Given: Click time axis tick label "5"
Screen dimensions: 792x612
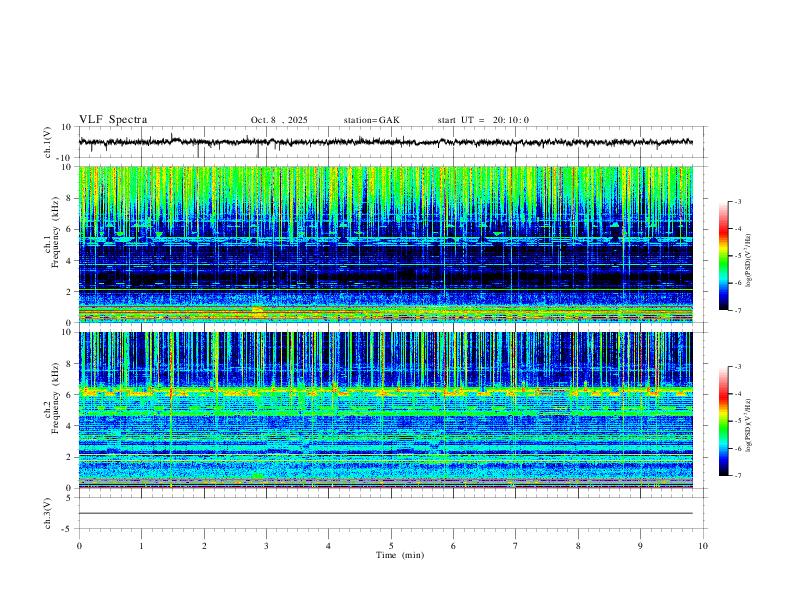Looking at the screenshot, I should 391,546.
